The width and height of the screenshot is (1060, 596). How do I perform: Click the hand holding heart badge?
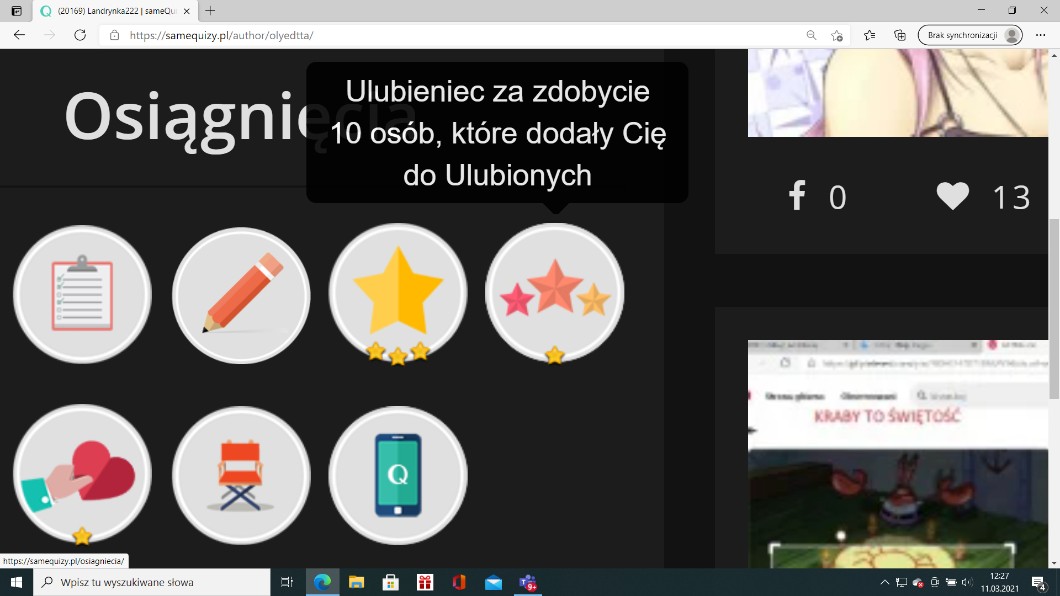coord(82,474)
